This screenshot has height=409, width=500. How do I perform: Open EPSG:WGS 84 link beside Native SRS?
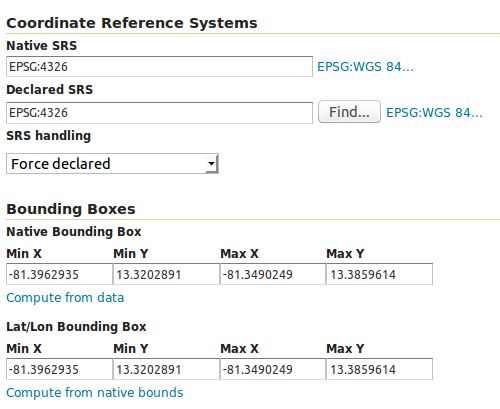(365, 67)
